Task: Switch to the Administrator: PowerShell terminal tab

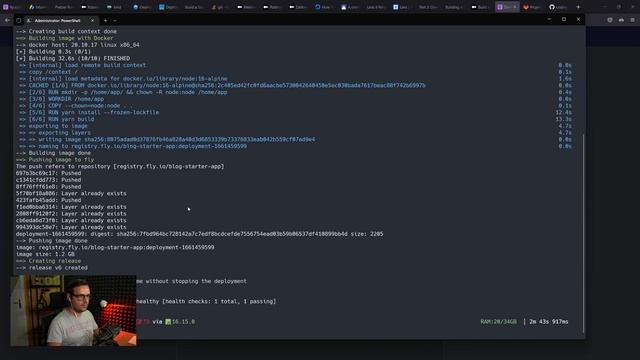Action: click(x=60, y=20)
